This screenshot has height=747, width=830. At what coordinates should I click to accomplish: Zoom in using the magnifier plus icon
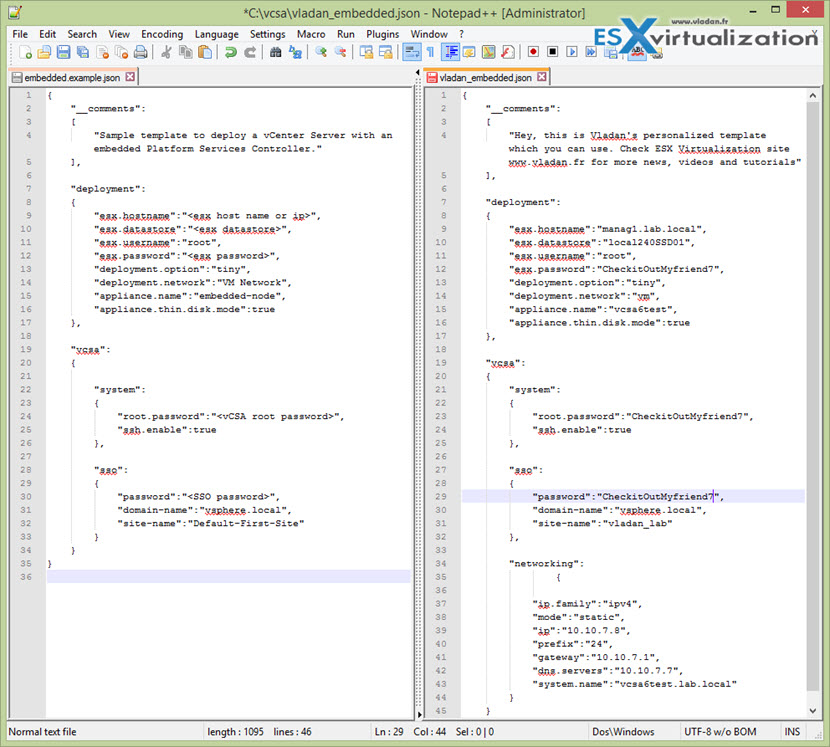pos(321,52)
